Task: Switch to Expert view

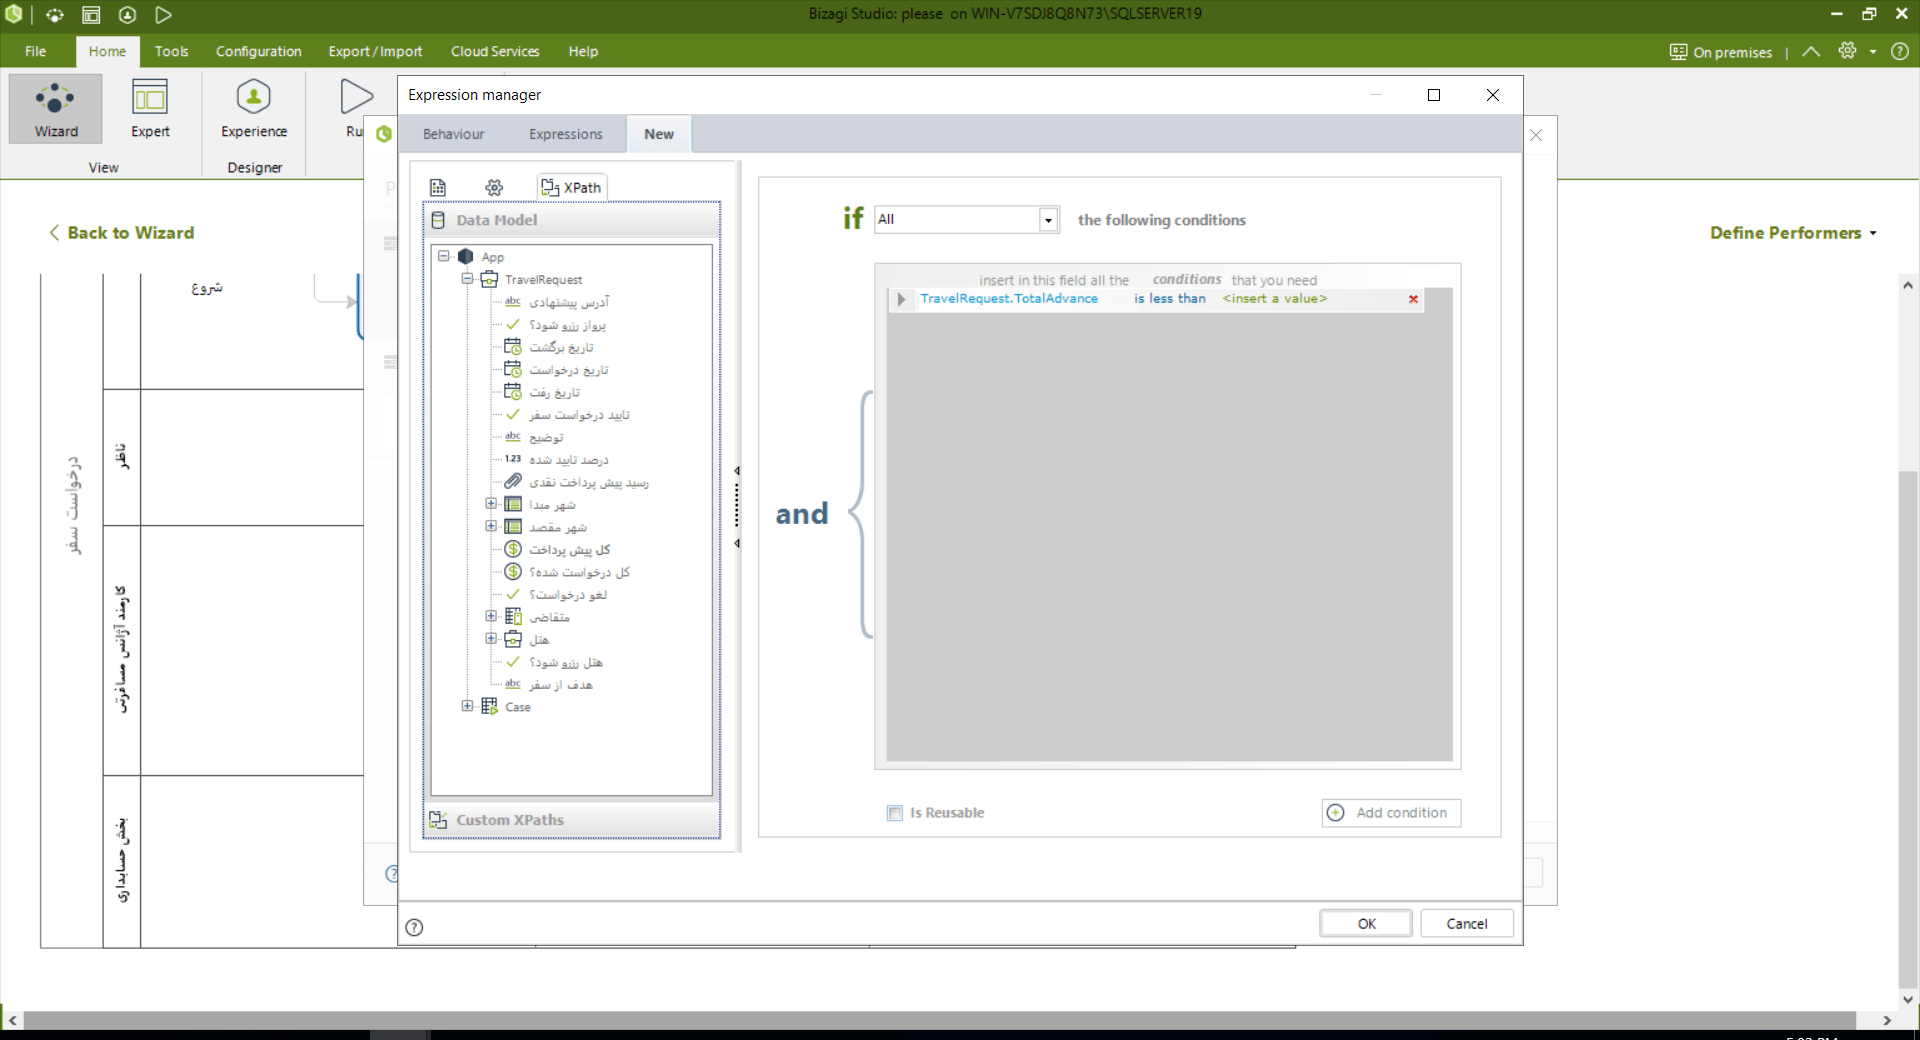Action: click(x=150, y=109)
